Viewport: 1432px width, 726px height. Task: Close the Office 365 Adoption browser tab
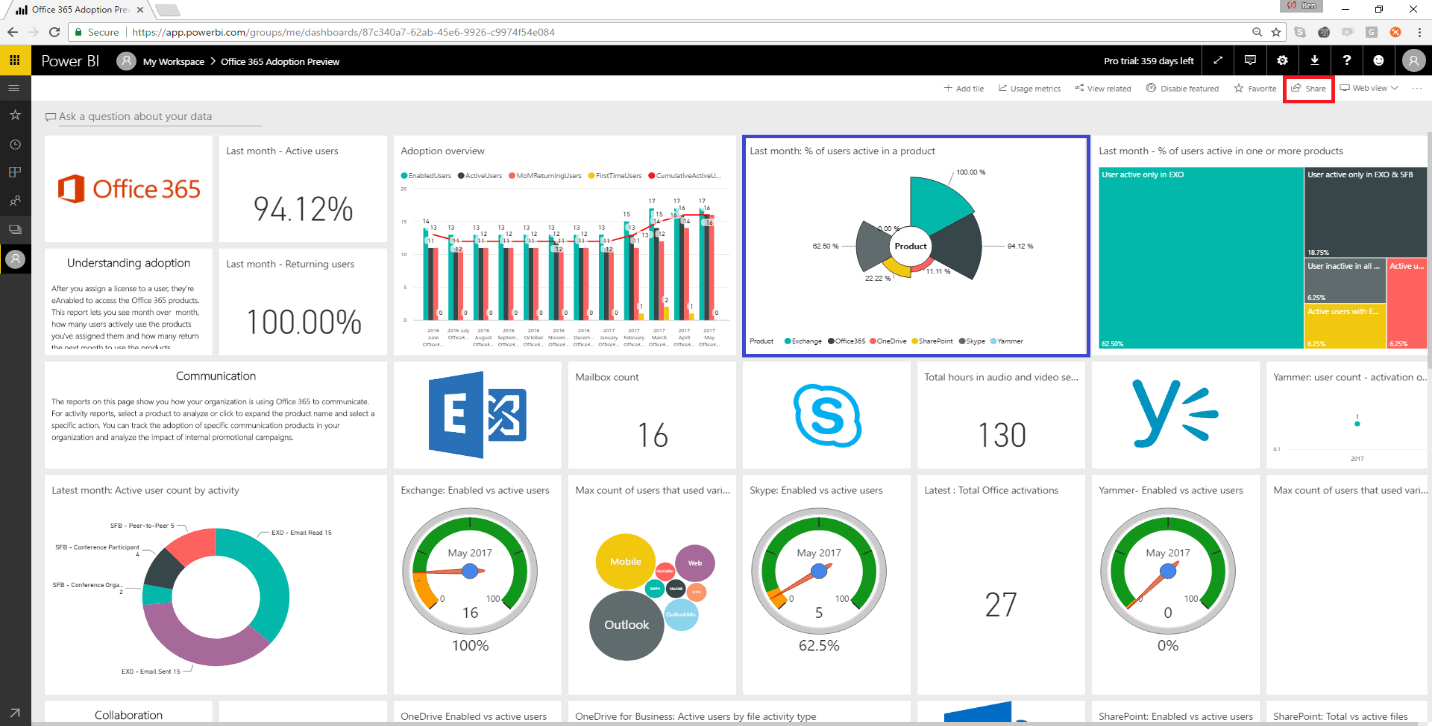139,9
